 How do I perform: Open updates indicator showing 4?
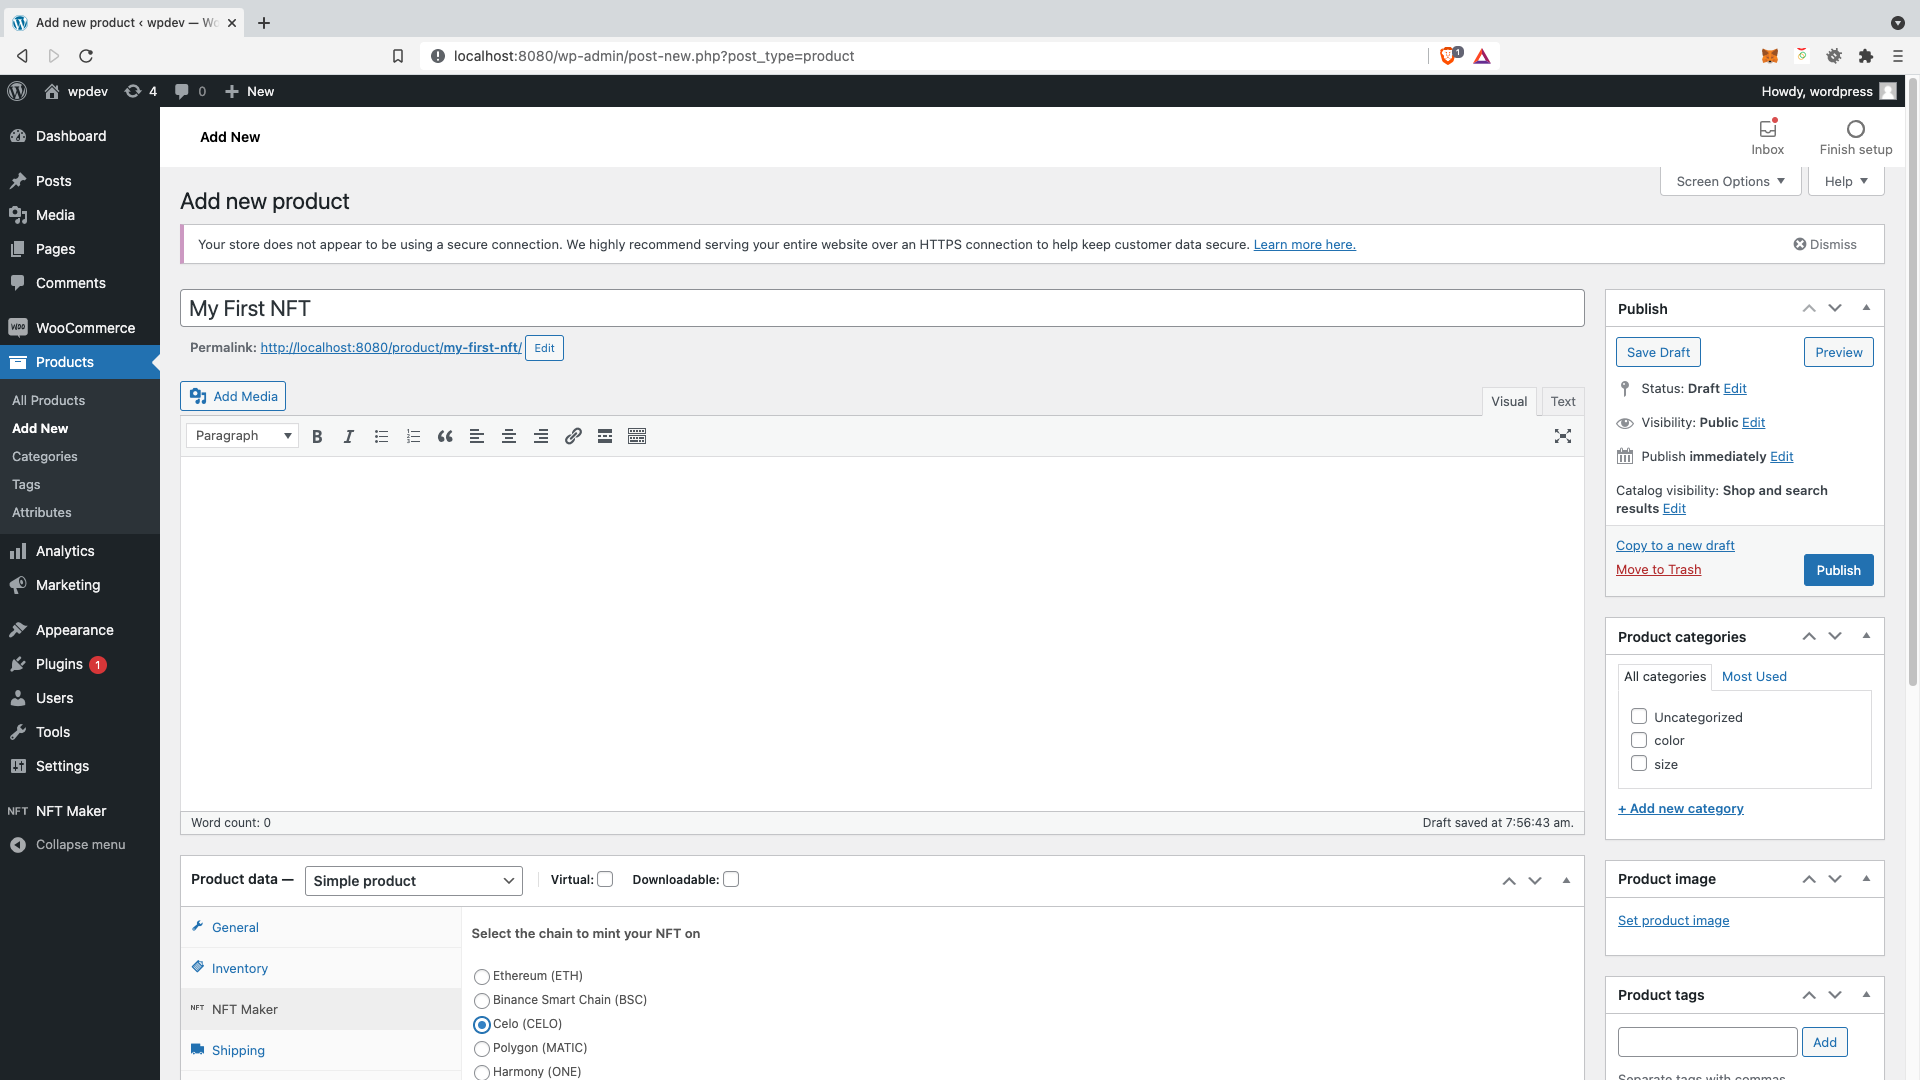pos(141,91)
